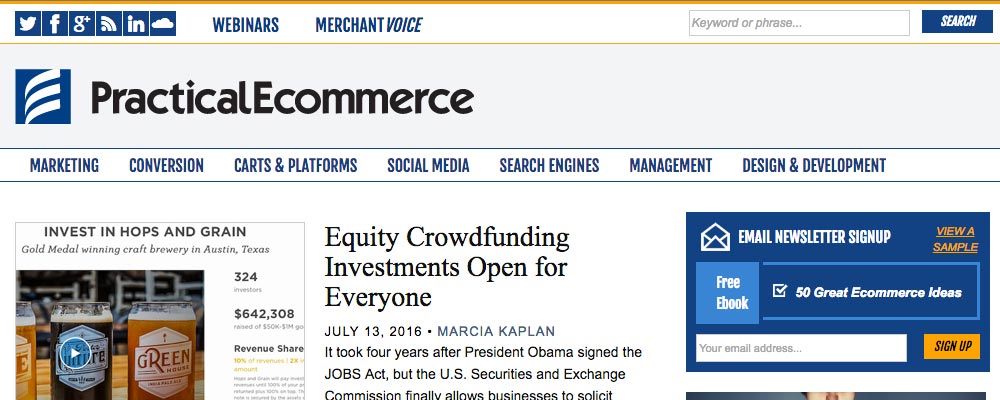Click the newsletter envelope icon
The height and width of the screenshot is (400, 1000).
715,237
